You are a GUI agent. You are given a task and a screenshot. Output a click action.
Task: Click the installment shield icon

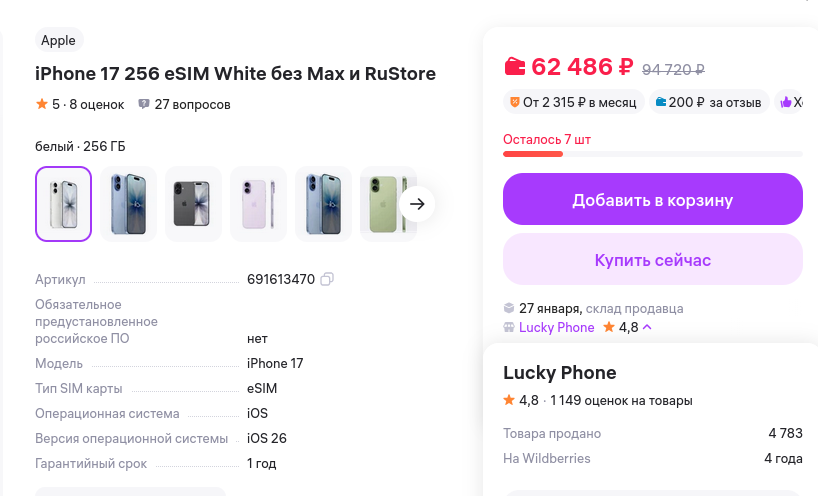point(515,102)
